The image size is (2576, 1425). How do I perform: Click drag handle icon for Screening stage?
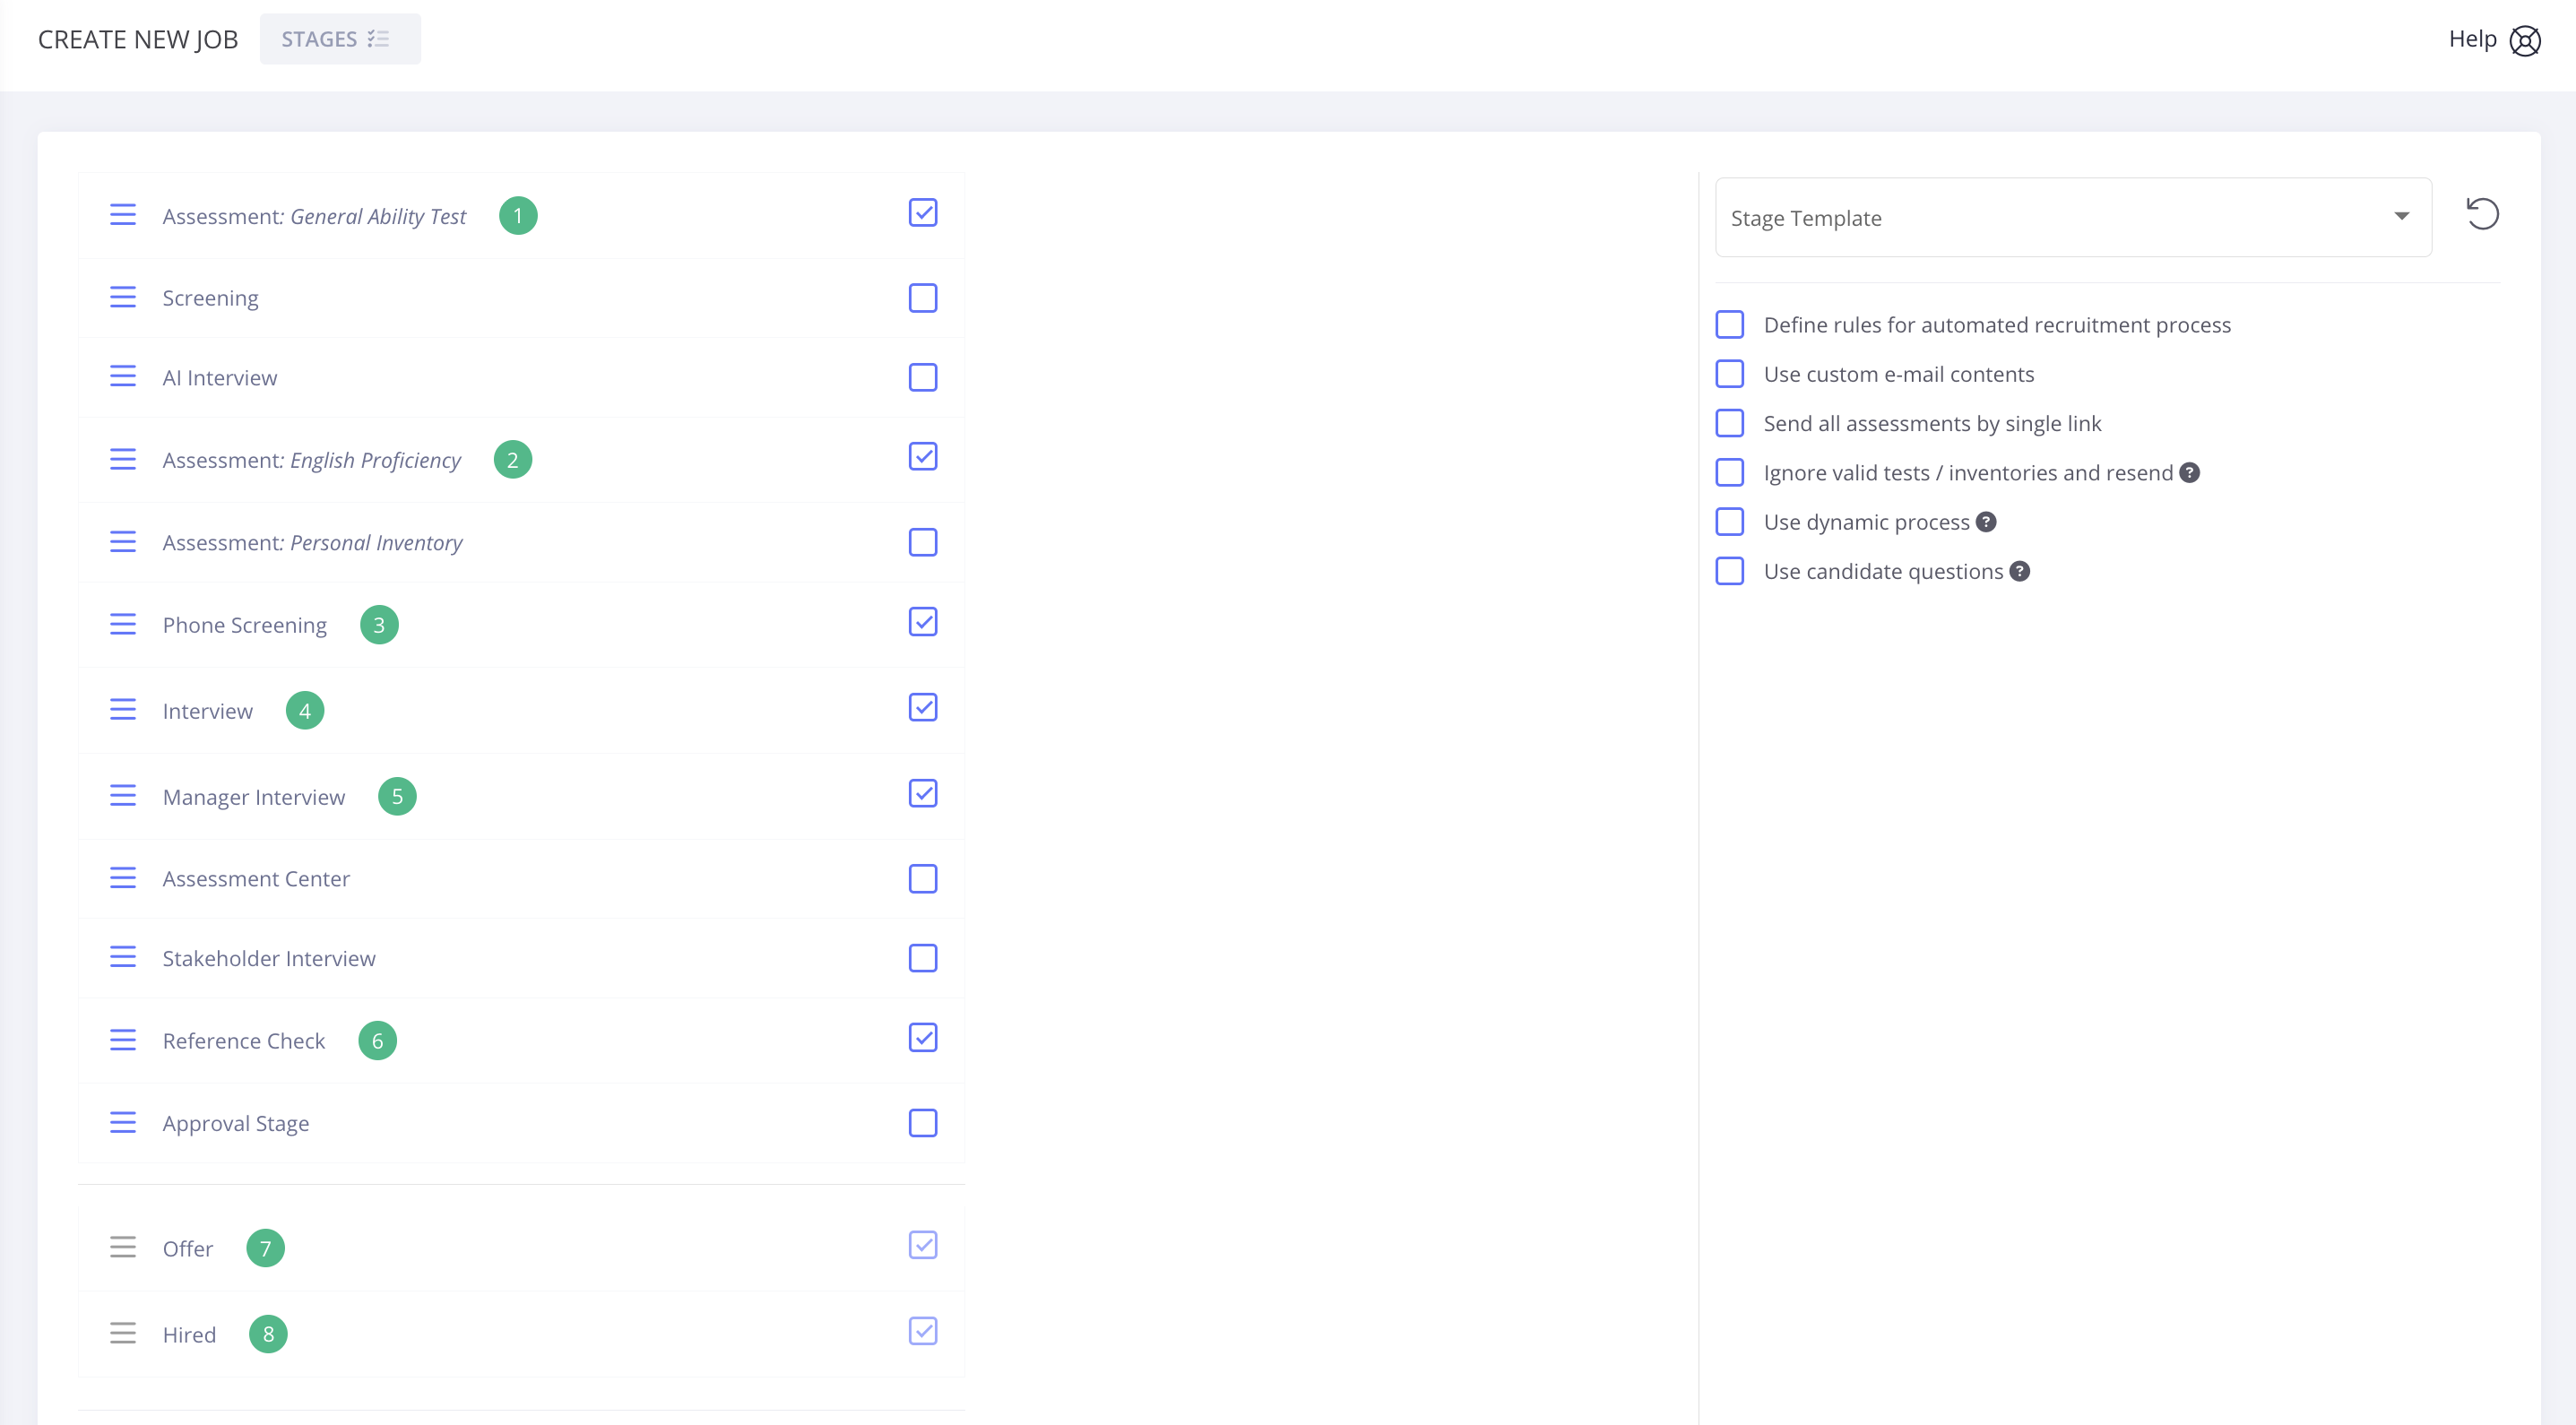pos(122,298)
